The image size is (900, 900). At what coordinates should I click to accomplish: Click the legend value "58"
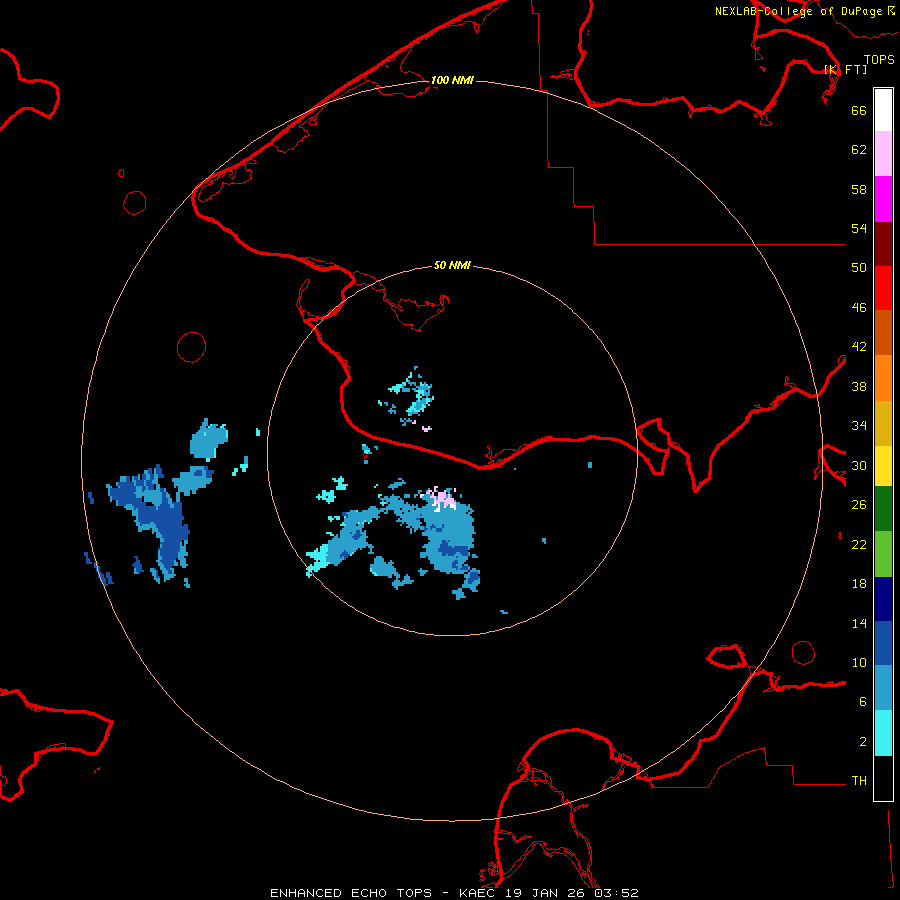click(x=859, y=189)
